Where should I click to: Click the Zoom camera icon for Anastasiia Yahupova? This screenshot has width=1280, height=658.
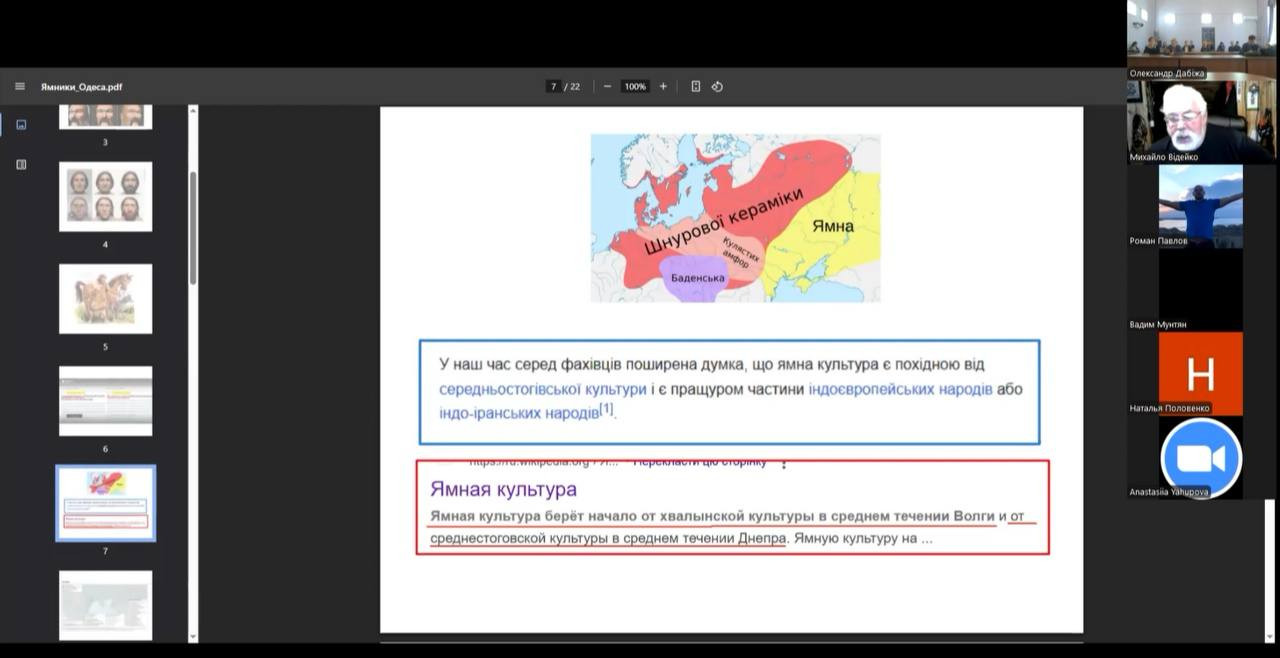coord(1200,458)
